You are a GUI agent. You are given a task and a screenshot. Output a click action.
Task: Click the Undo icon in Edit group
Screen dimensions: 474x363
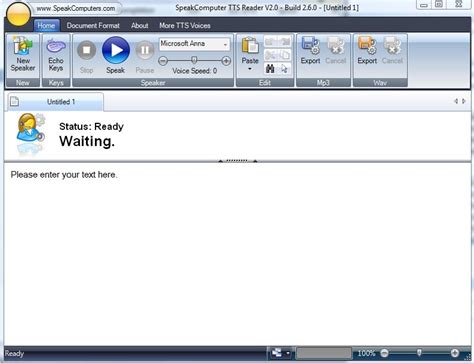(x=270, y=42)
